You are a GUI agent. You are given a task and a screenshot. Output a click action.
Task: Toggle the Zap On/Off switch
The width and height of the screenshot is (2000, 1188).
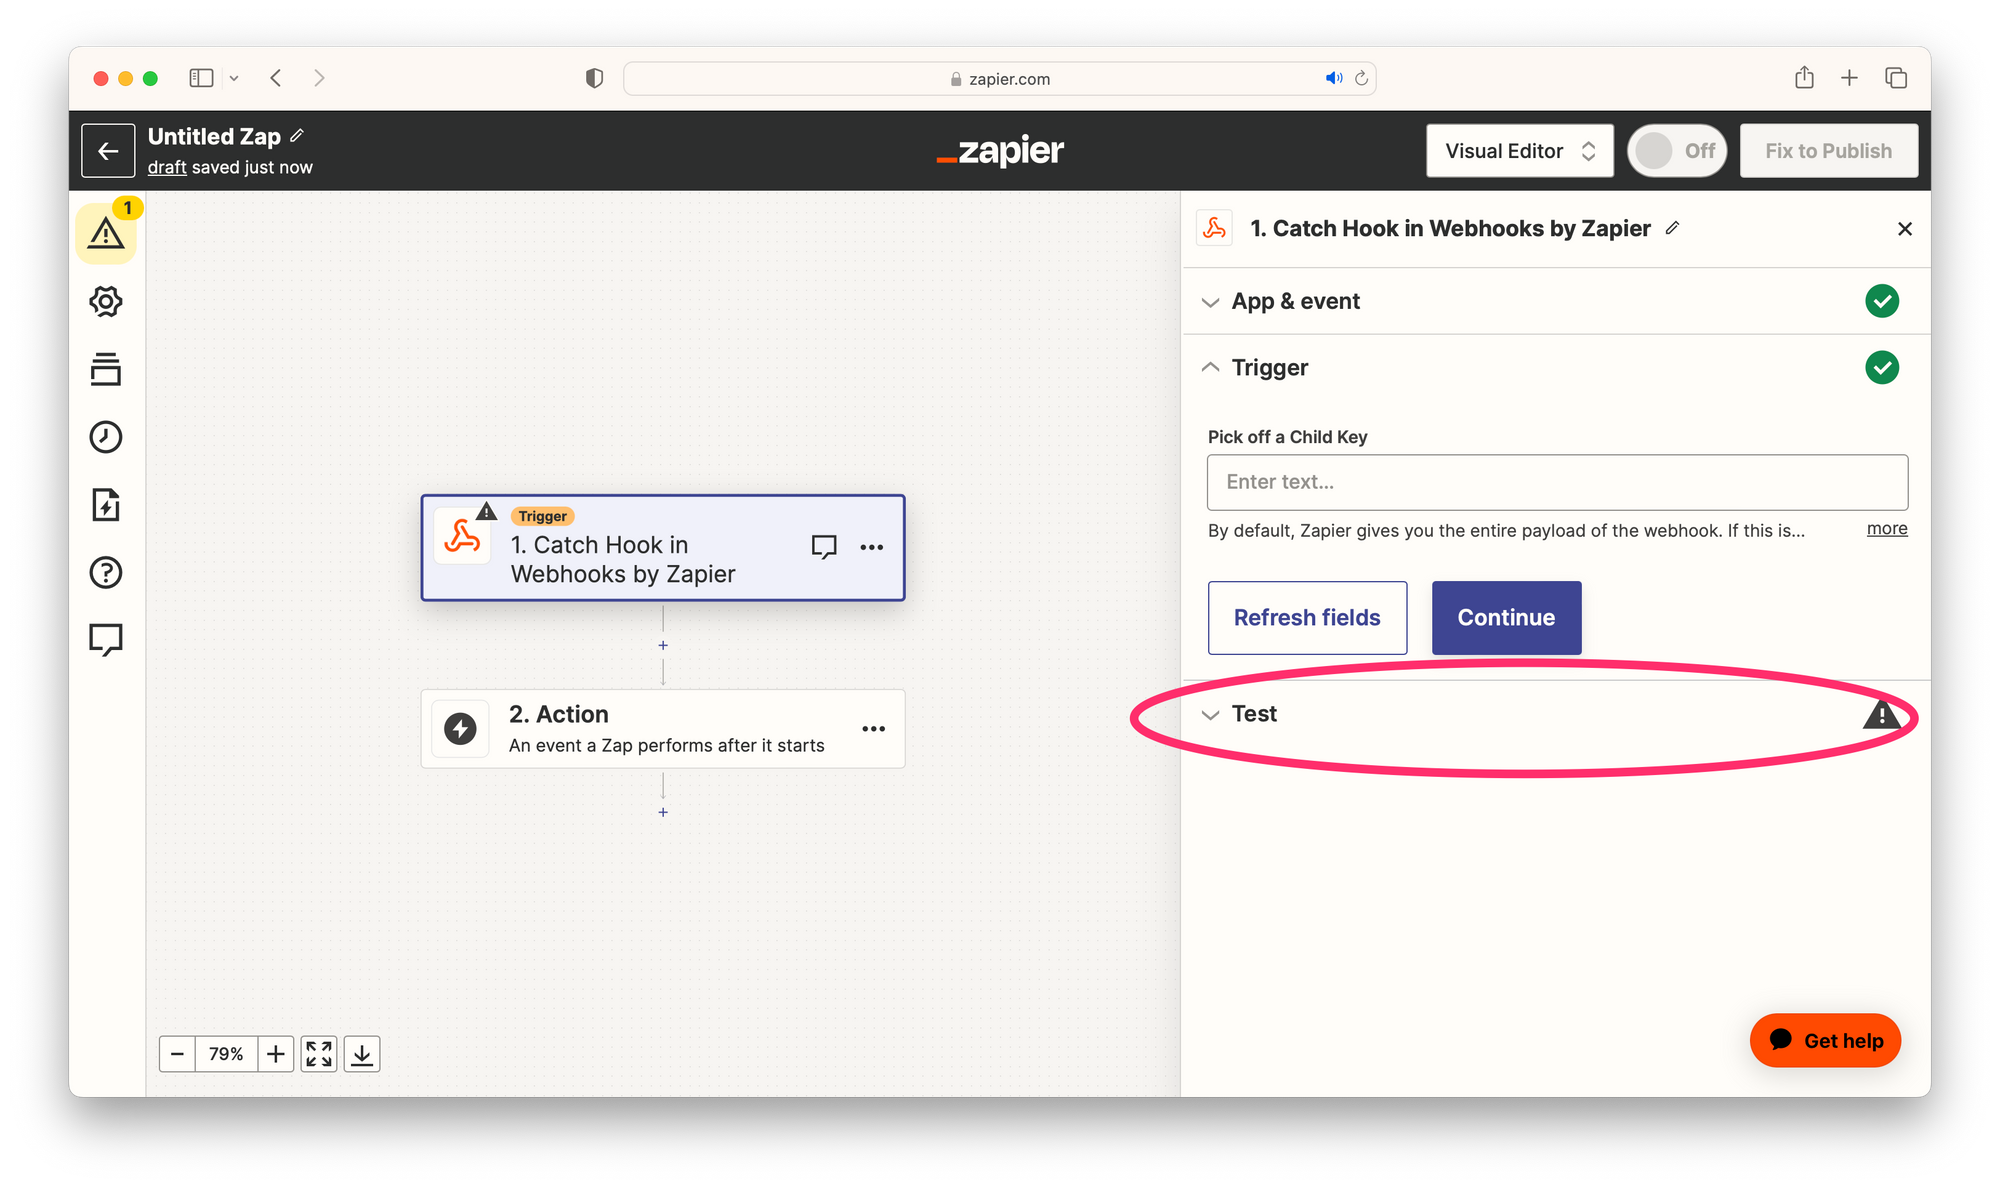(x=1677, y=151)
